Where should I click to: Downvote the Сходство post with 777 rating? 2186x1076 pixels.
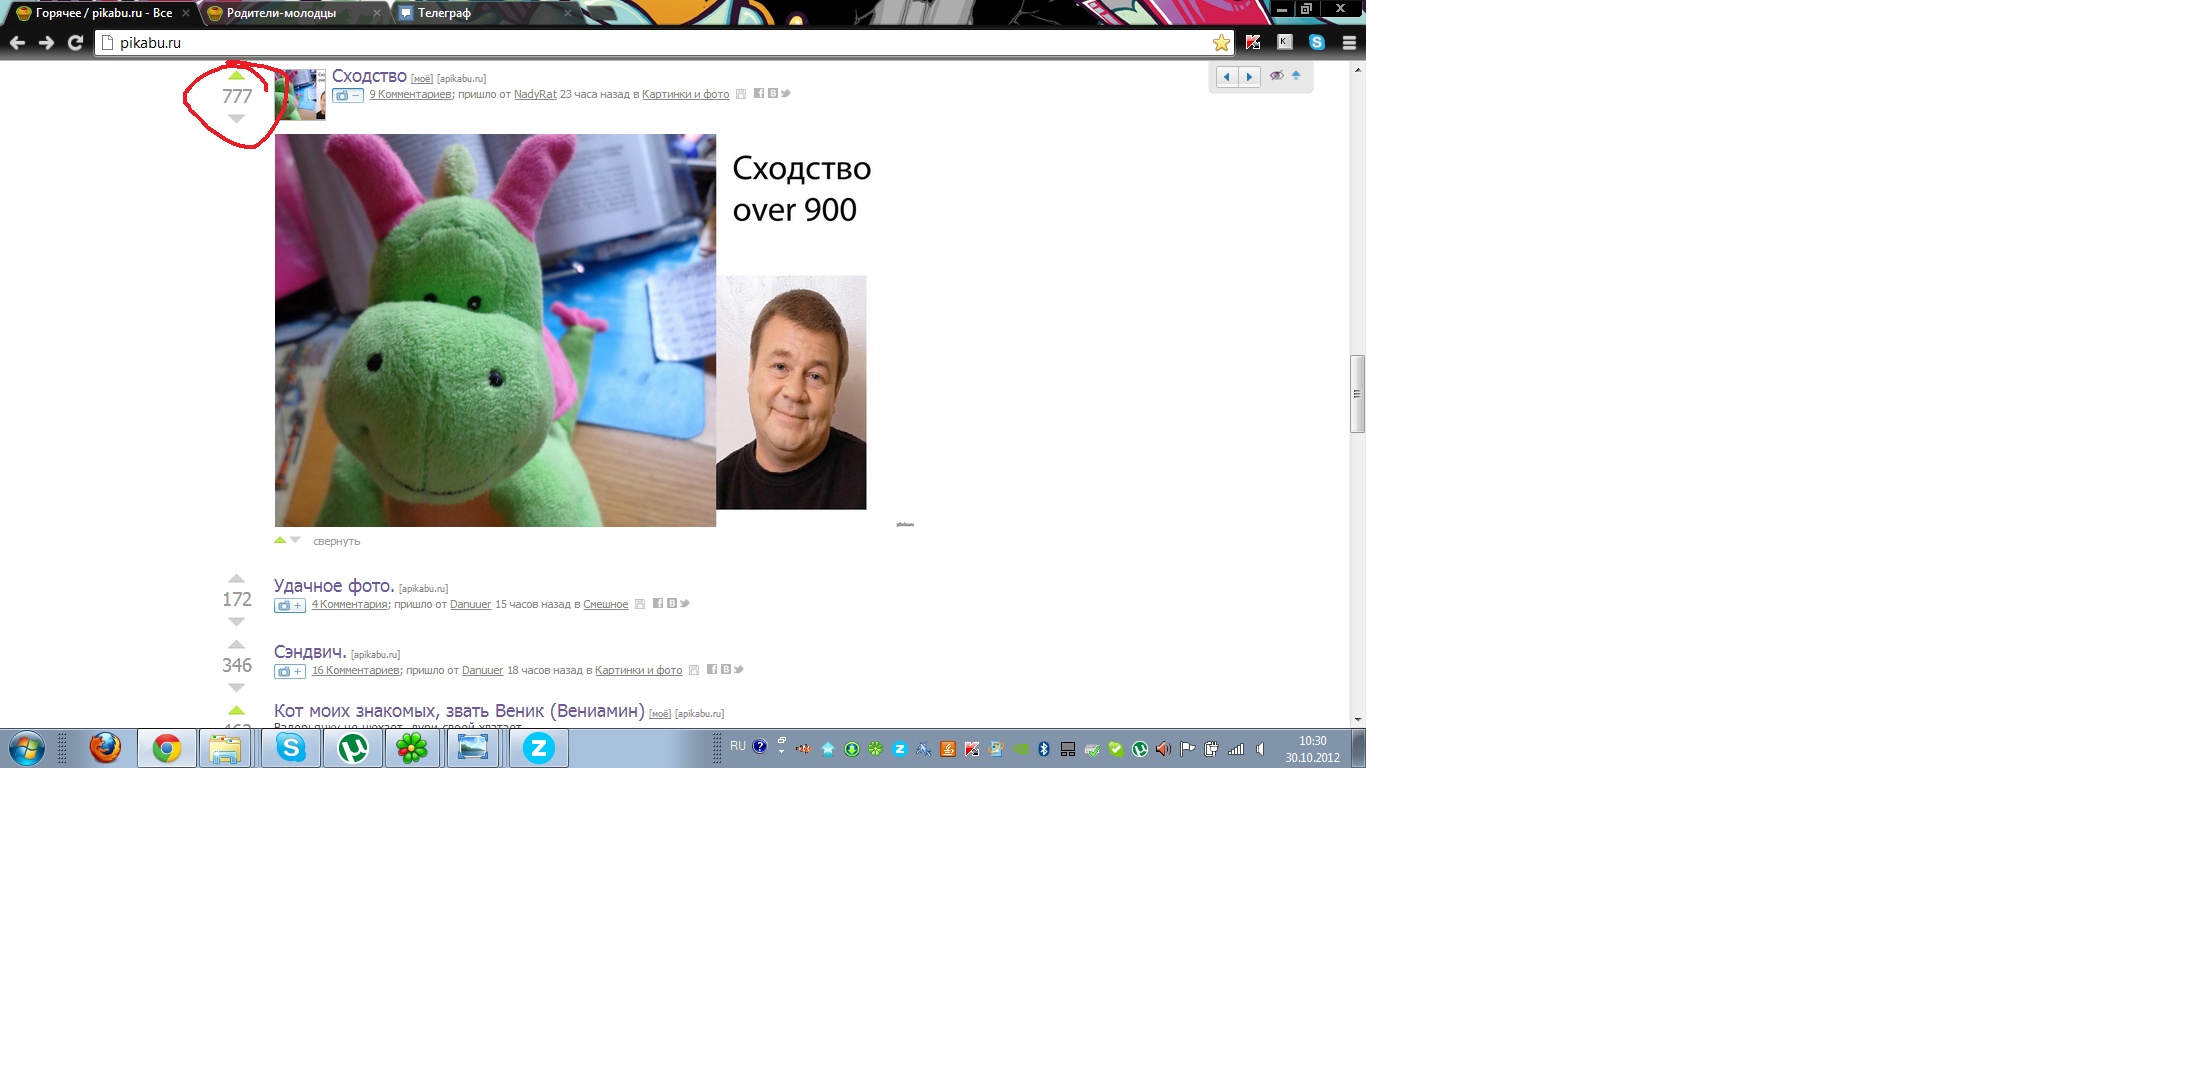(x=236, y=118)
